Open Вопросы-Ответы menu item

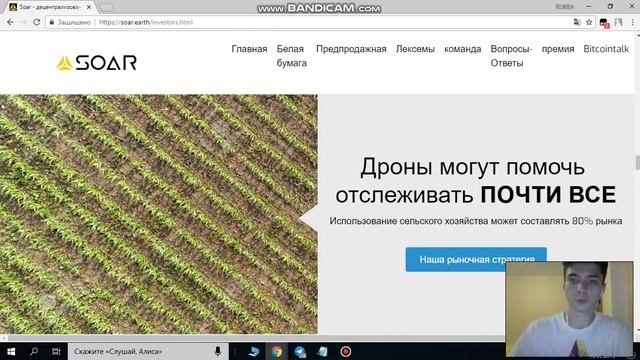tap(511, 56)
